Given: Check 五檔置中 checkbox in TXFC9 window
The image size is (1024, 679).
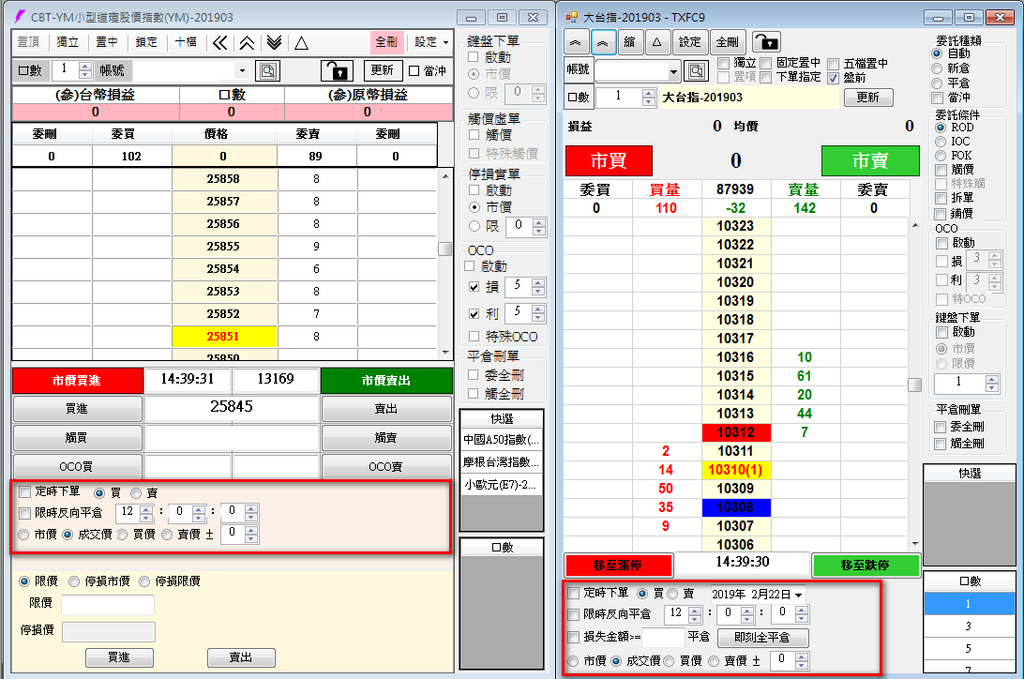Looking at the screenshot, I should [833, 63].
